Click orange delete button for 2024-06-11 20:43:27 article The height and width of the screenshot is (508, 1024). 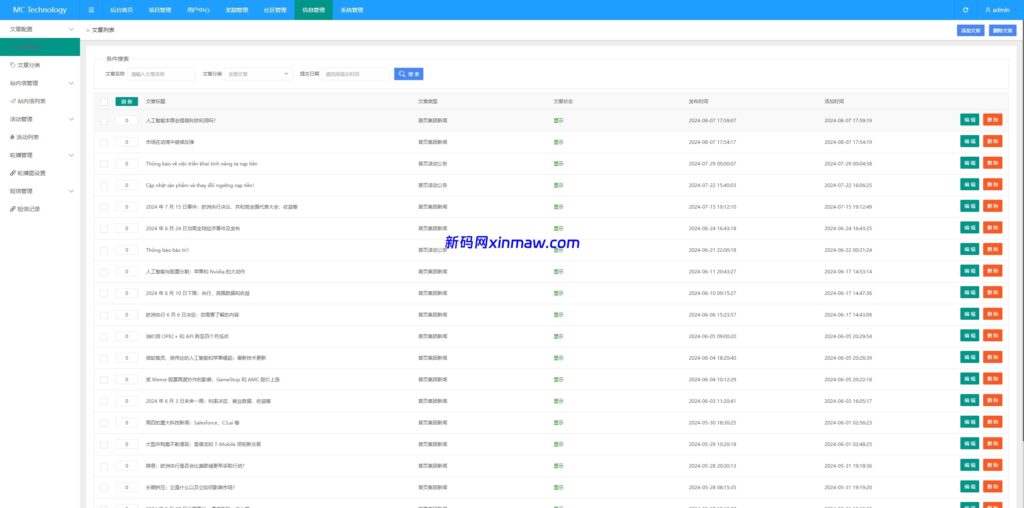click(993, 271)
